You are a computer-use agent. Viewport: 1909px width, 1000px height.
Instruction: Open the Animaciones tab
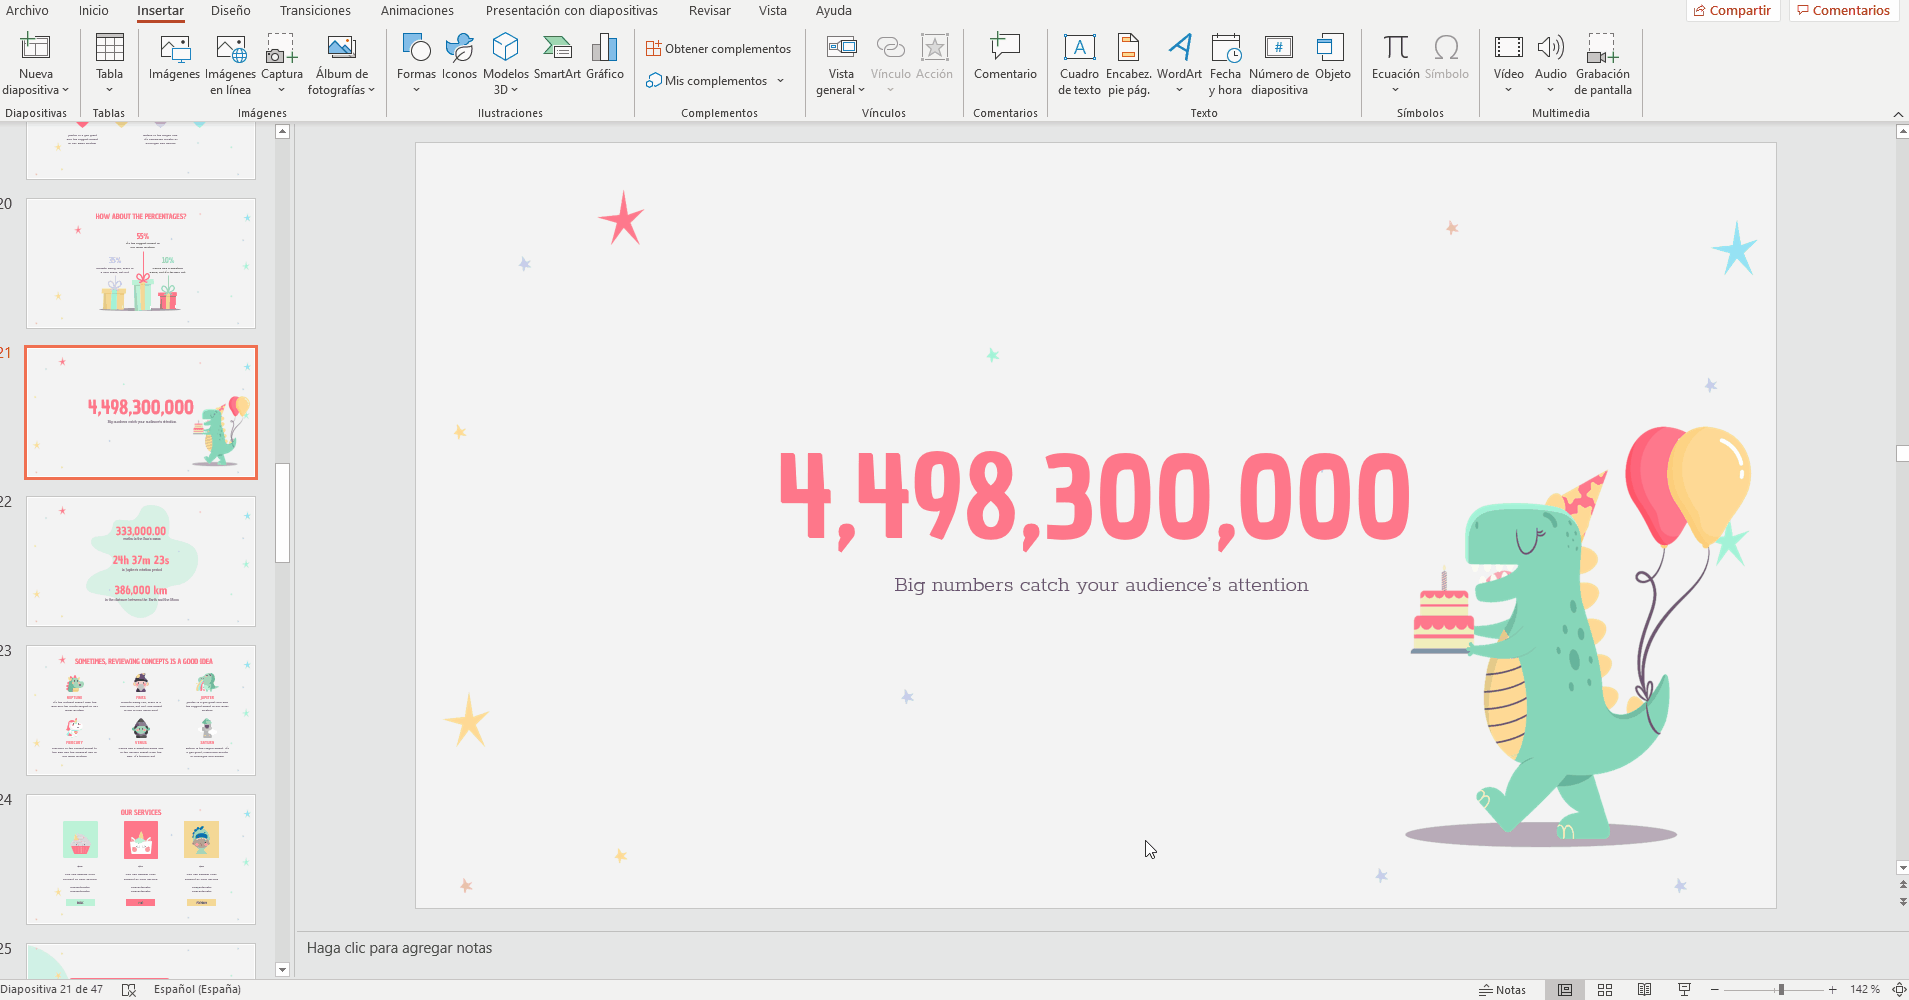point(417,10)
